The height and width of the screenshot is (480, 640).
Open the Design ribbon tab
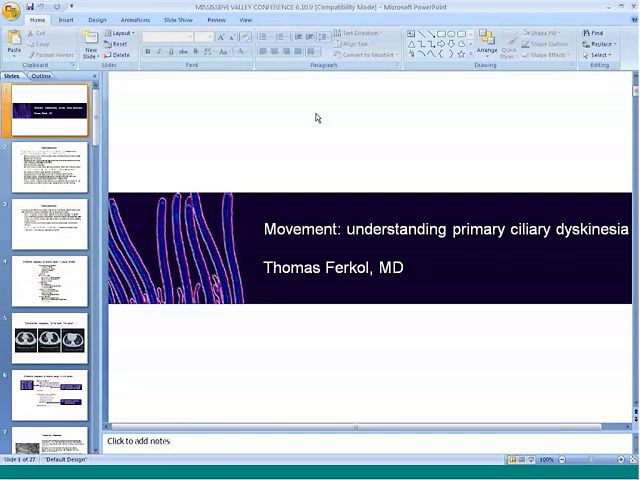point(97,20)
